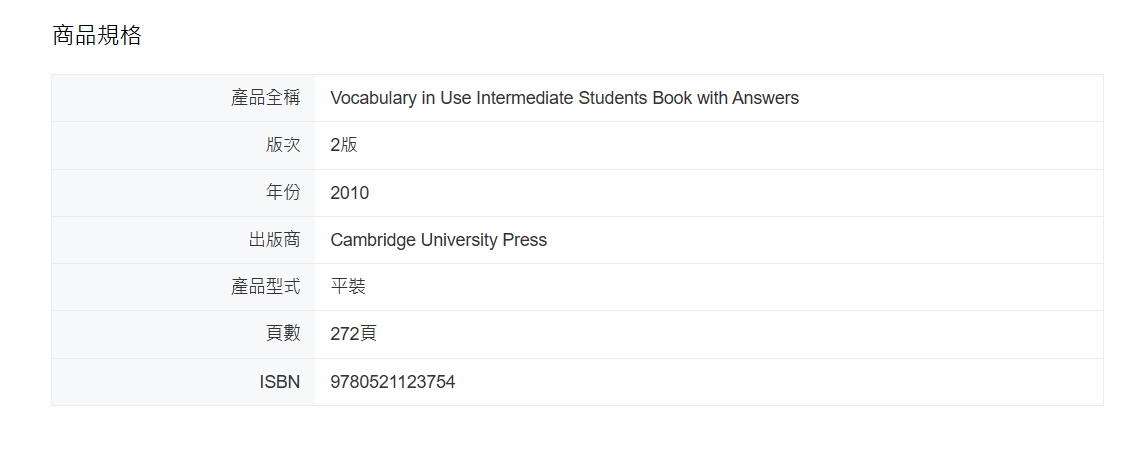Click the 商品規格 section heading
Image resolution: width=1144 pixels, height=465 pixels.
click(97, 35)
